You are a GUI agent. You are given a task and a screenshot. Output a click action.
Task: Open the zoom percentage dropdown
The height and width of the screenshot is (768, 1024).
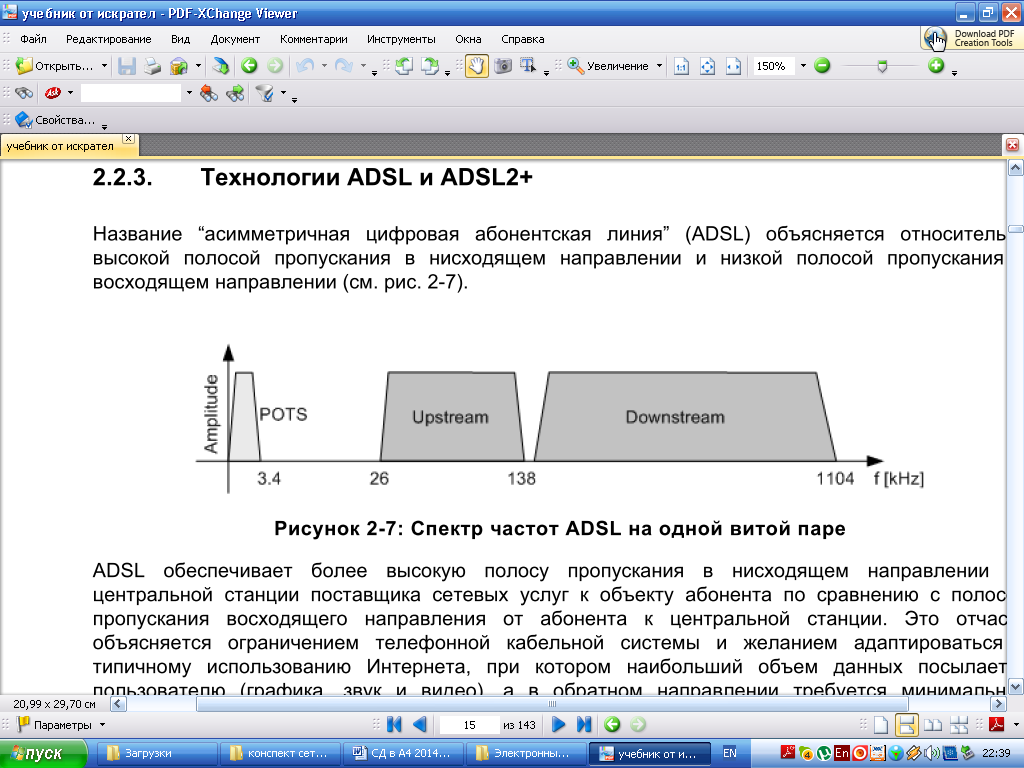point(803,66)
